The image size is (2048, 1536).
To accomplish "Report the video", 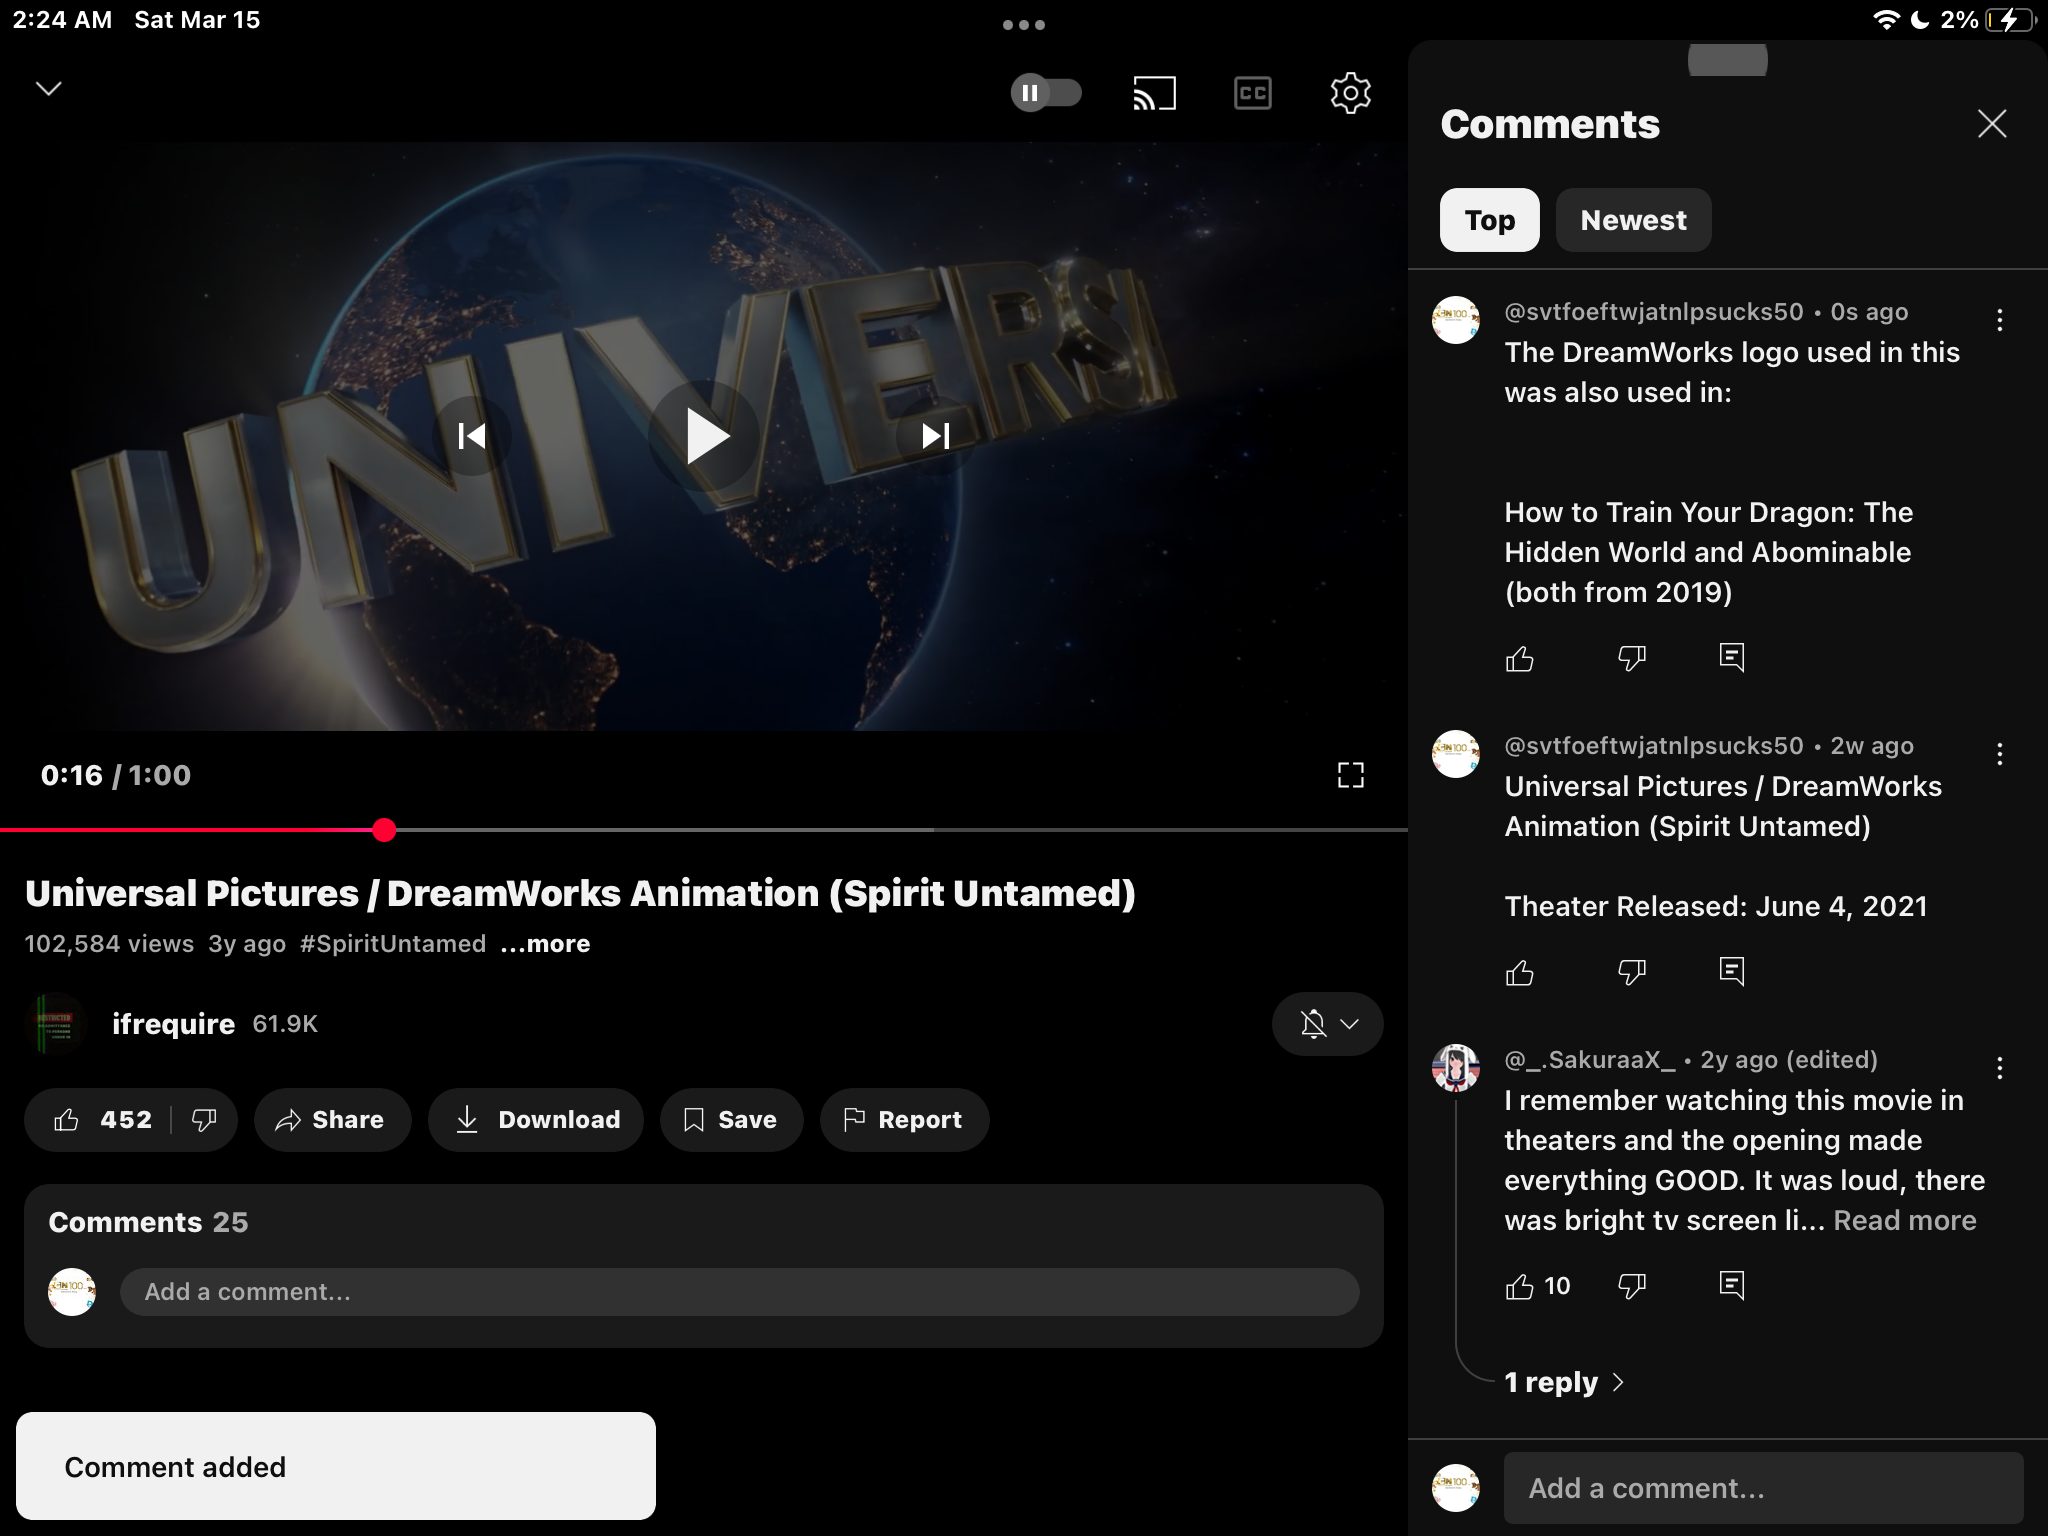I will (x=904, y=1120).
